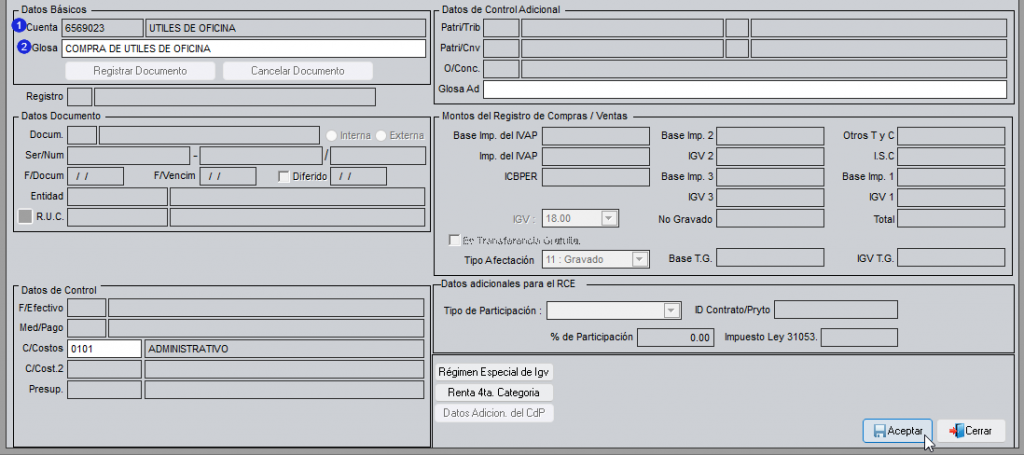Screen dimensions: 1024x455
Task: Click the IGV 1 amount field
Action: point(951,197)
